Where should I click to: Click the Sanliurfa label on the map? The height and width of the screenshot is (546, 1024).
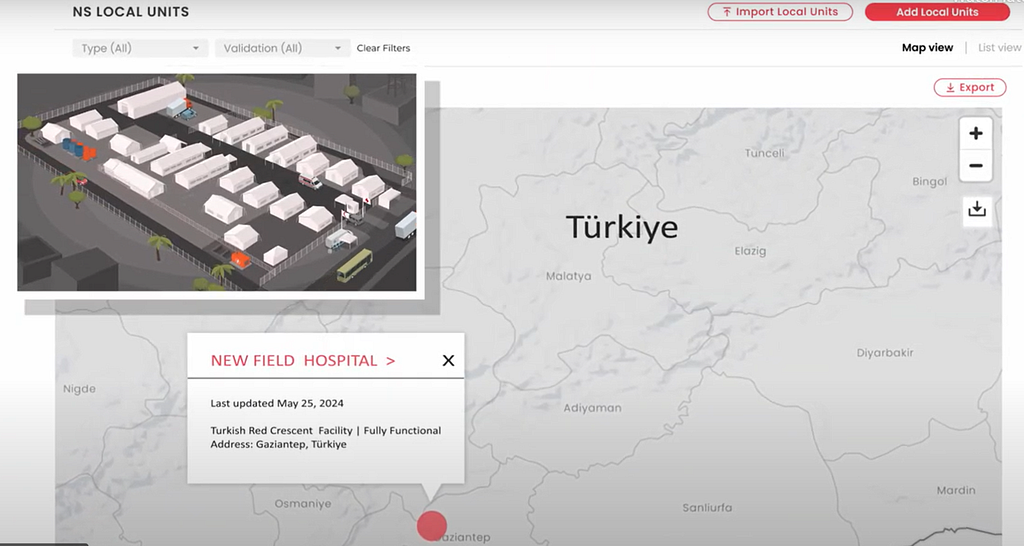707,507
